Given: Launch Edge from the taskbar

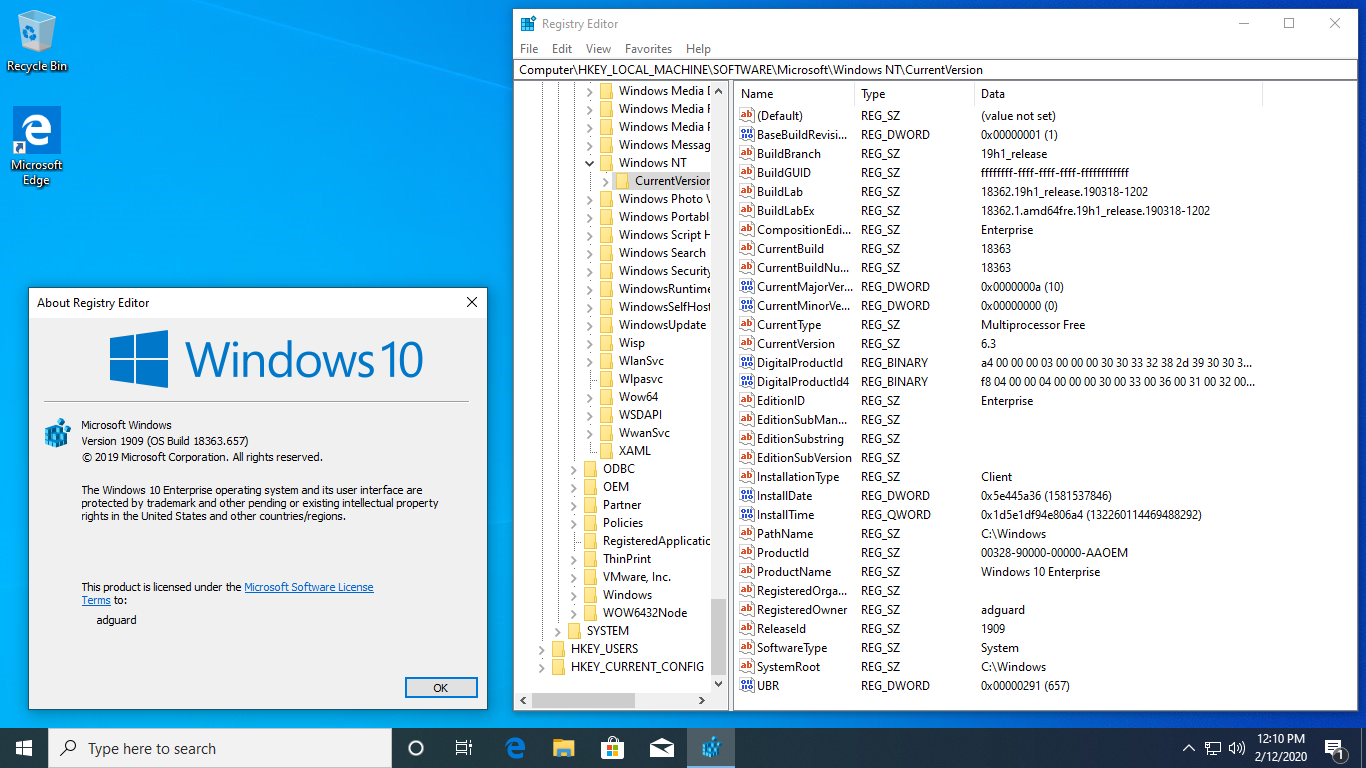Looking at the screenshot, I should click(x=516, y=748).
